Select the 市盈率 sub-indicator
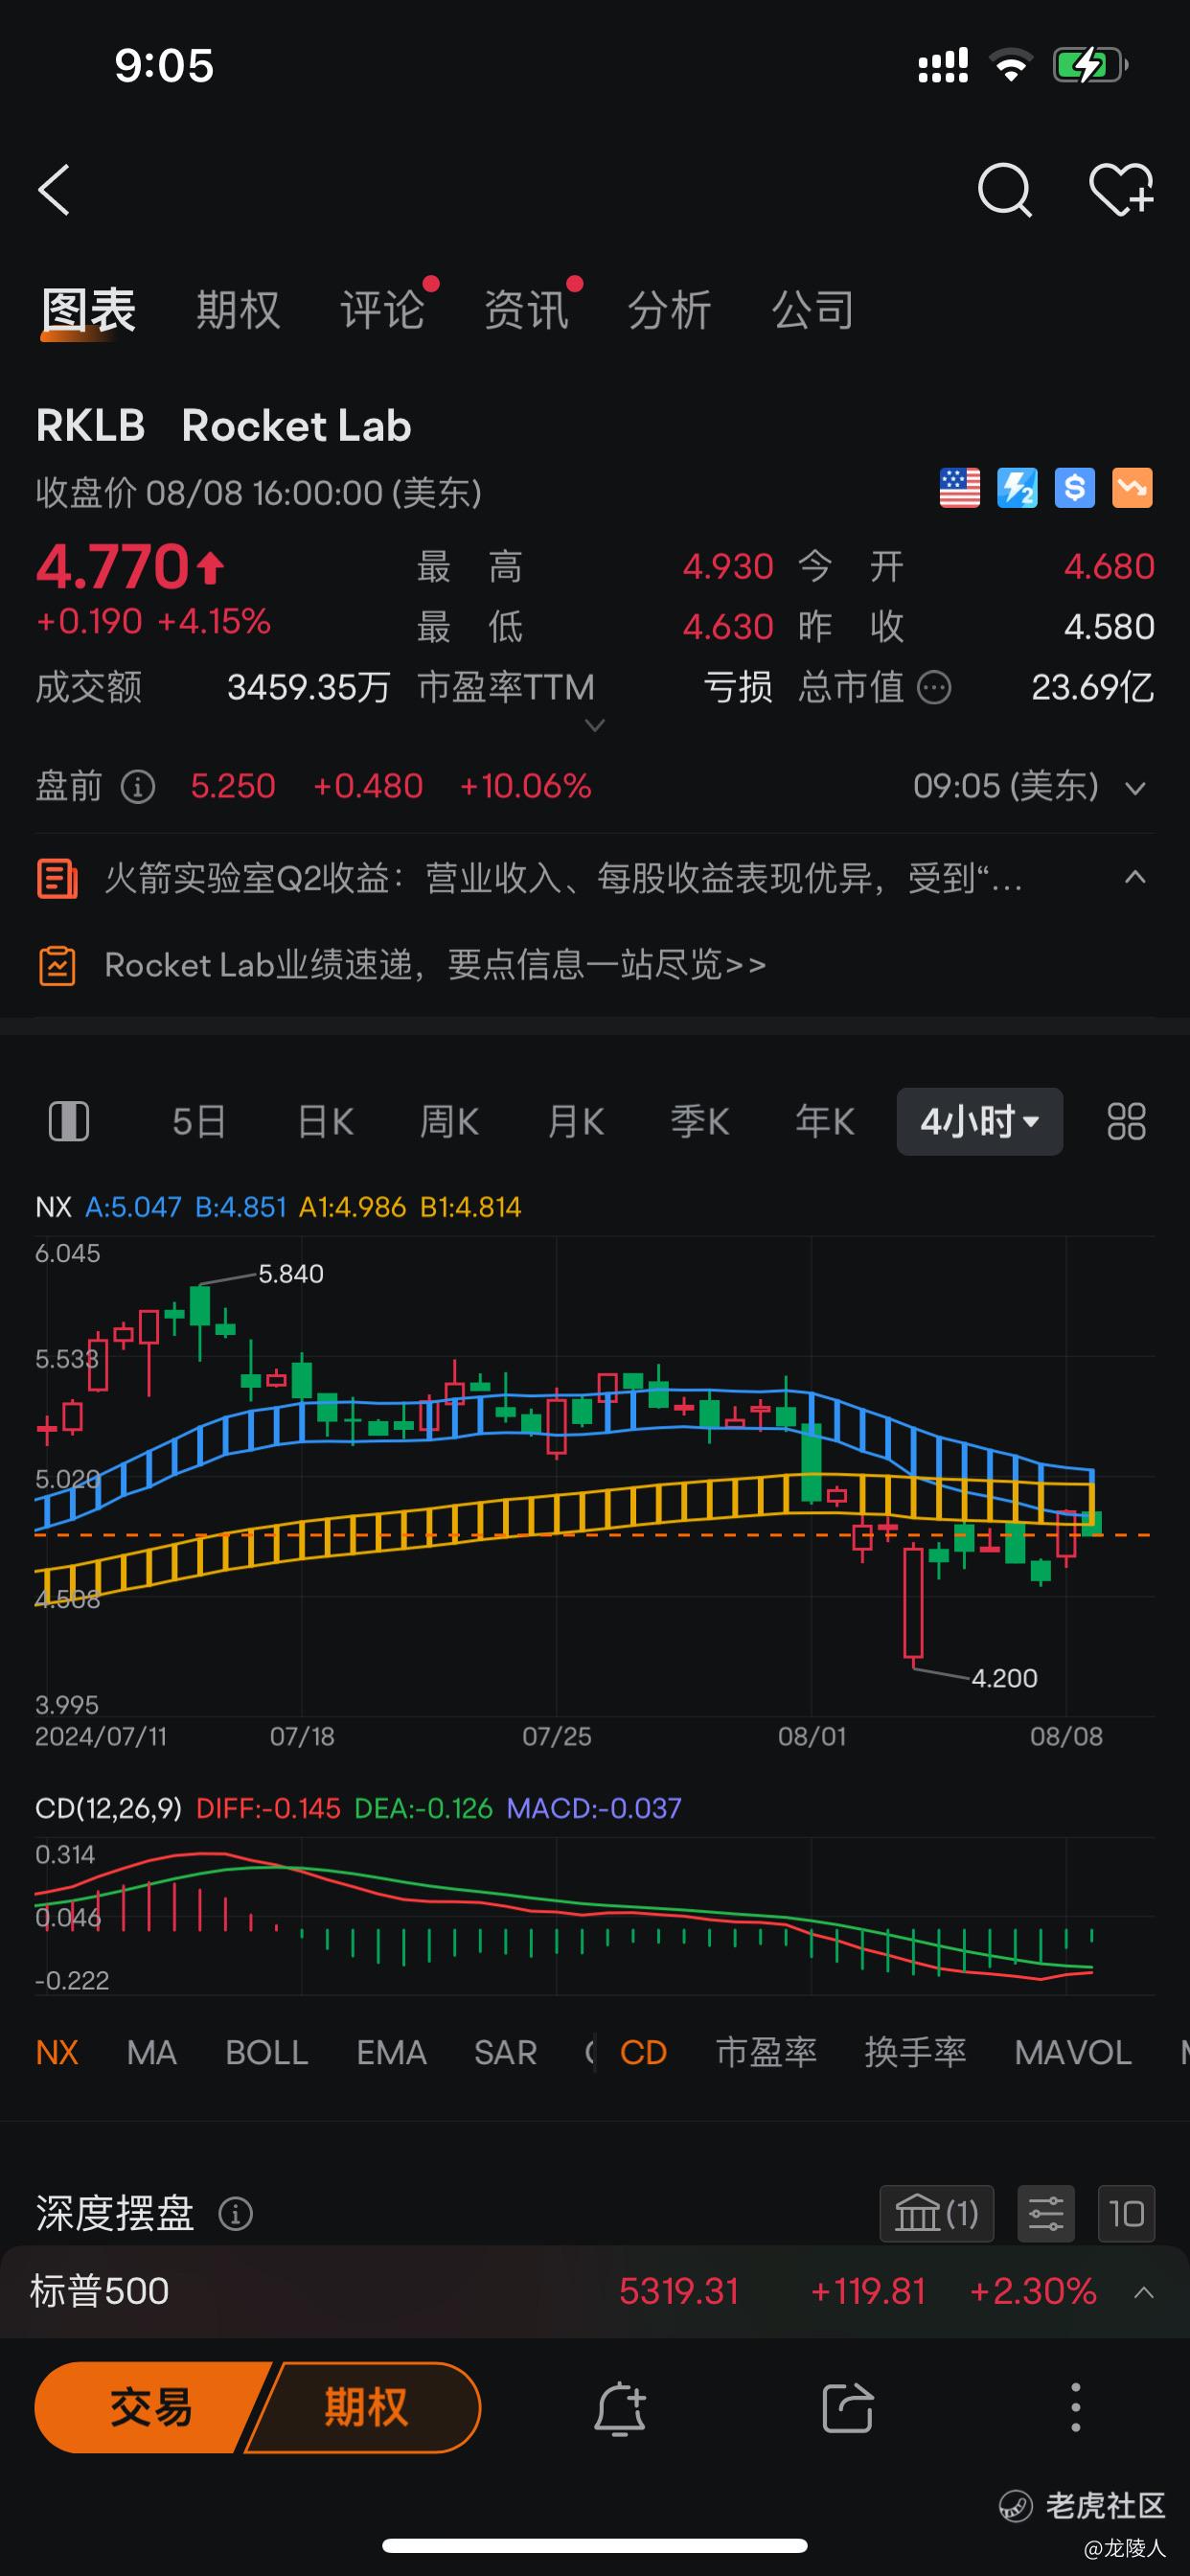The image size is (1190, 2576). 767,2052
